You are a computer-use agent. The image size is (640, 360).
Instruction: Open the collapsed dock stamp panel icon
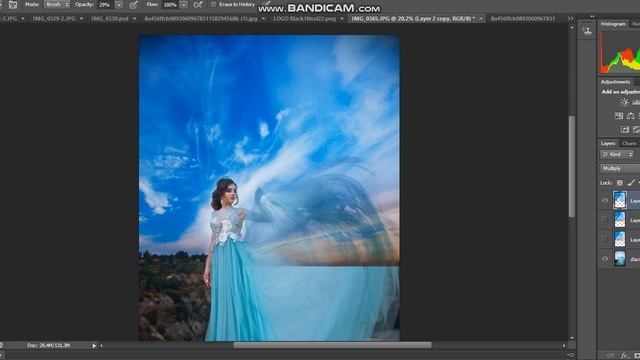pyautogui.click(x=587, y=31)
